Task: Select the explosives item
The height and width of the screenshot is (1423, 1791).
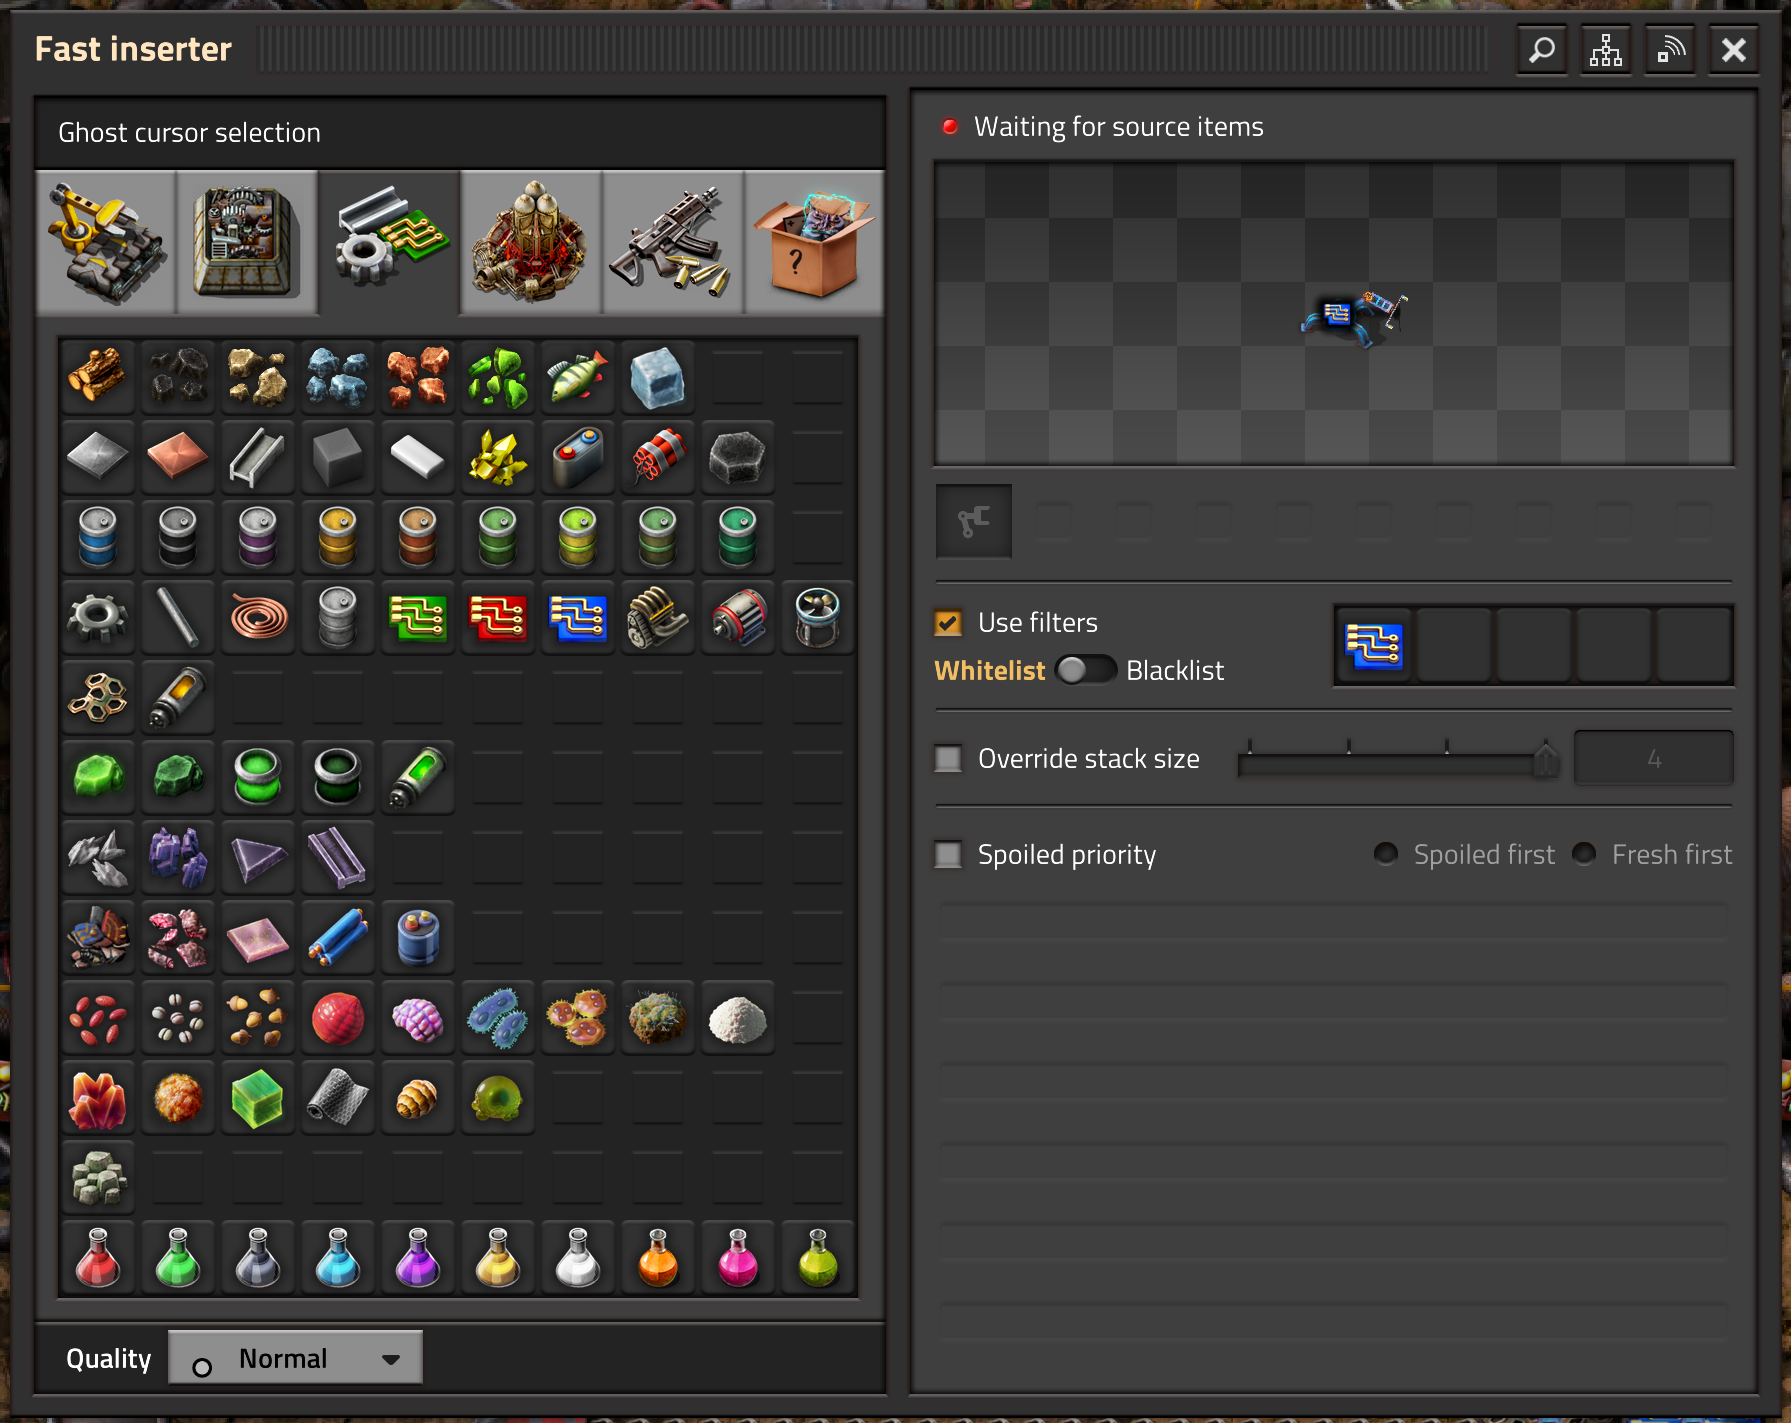Action: [658, 458]
